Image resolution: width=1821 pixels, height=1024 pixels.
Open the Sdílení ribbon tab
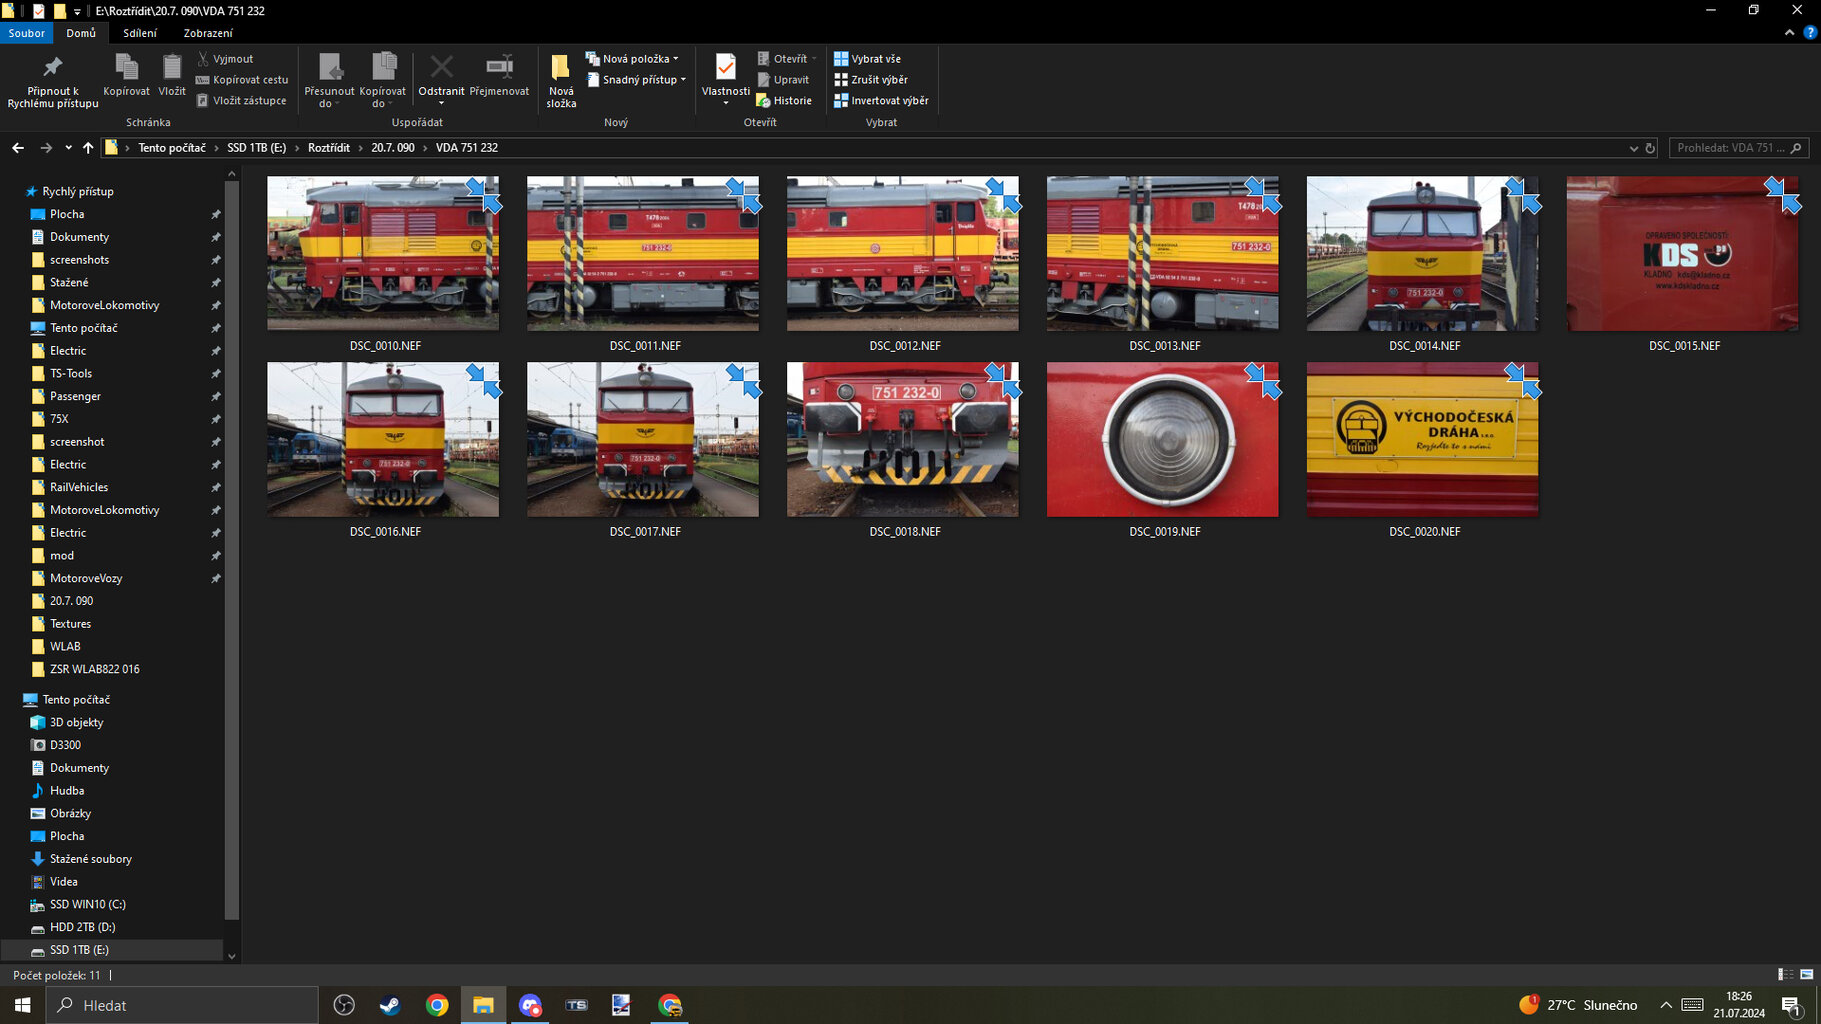pos(140,33)
